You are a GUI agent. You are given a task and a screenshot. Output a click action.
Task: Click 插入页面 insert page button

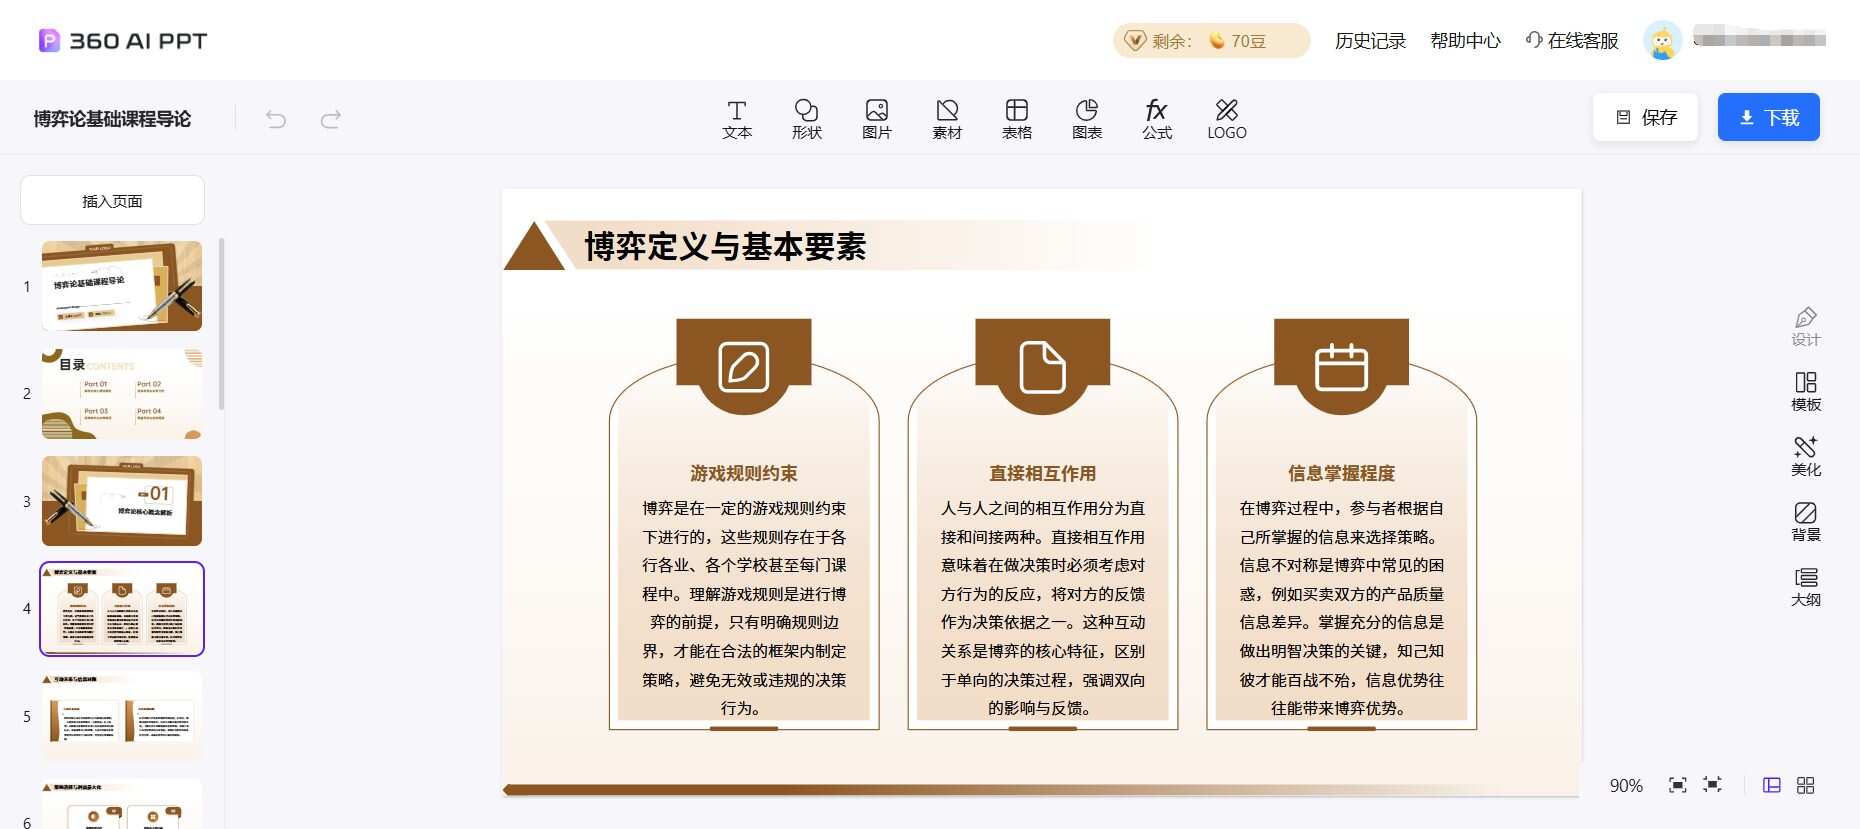112,200
